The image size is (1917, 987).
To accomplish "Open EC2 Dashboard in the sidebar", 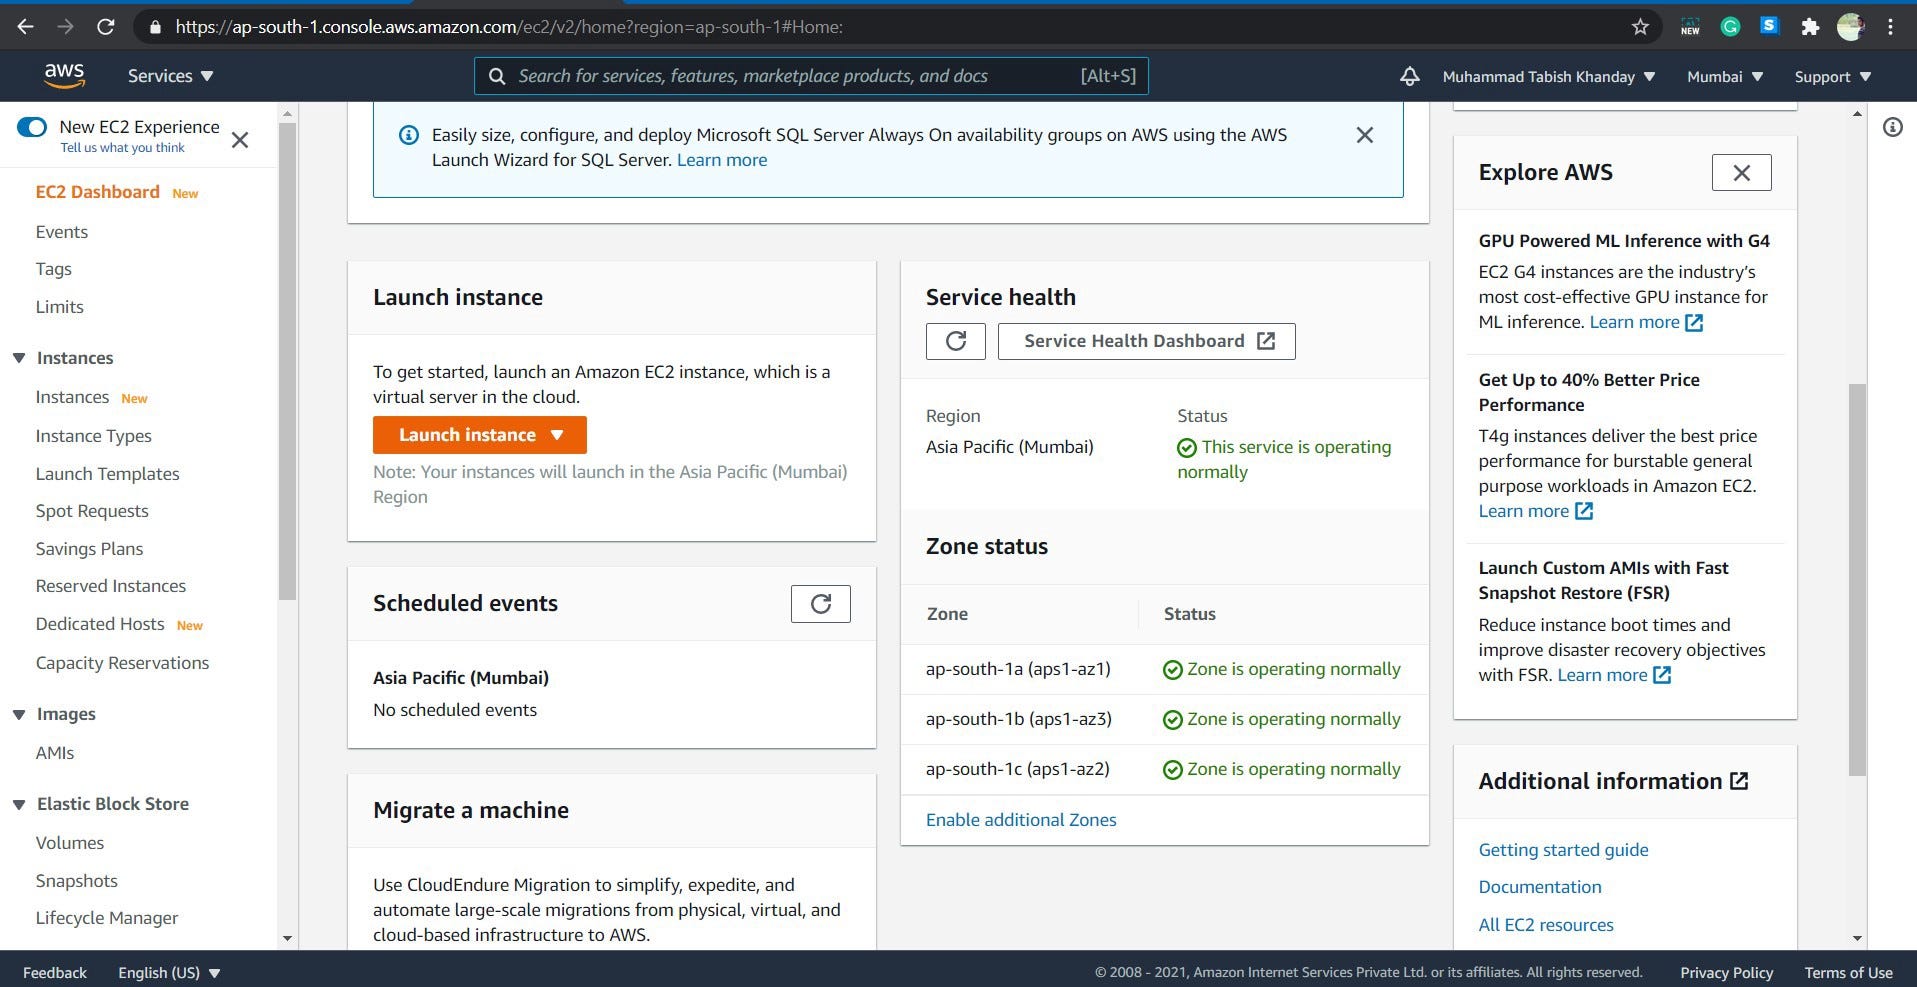I will coord(97,192).
